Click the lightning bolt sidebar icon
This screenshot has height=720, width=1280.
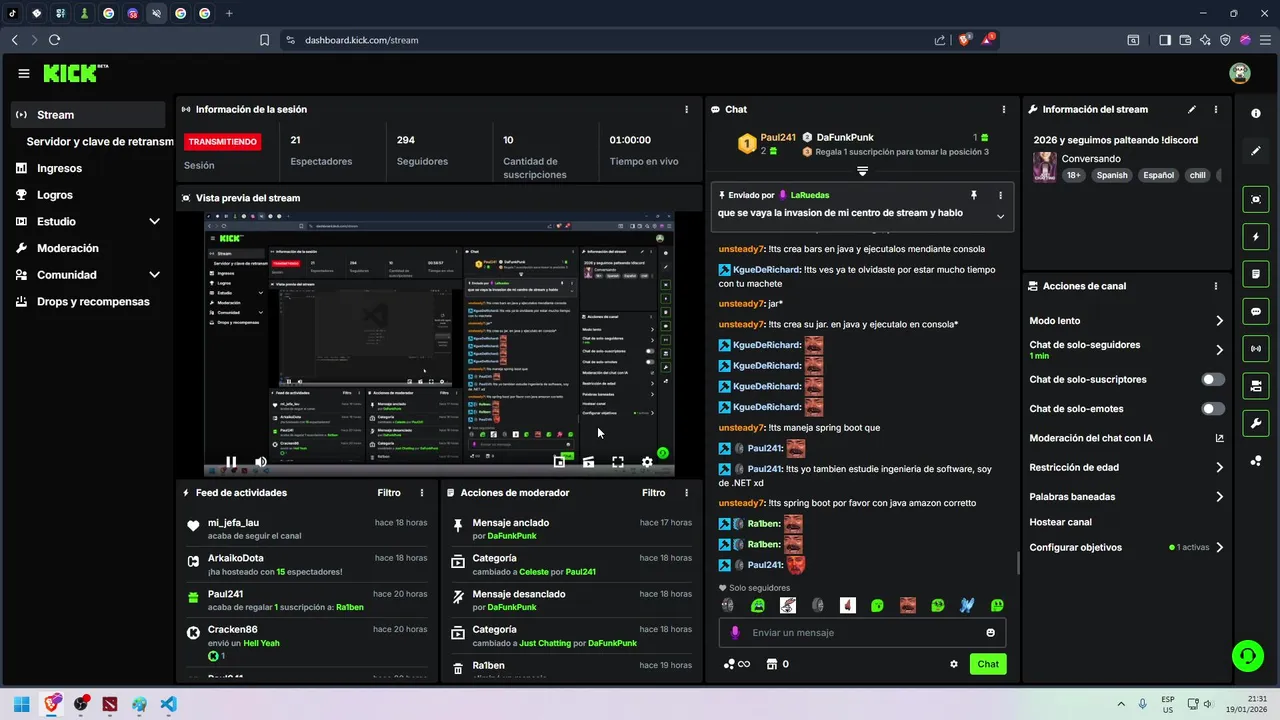pos(1256,237)
